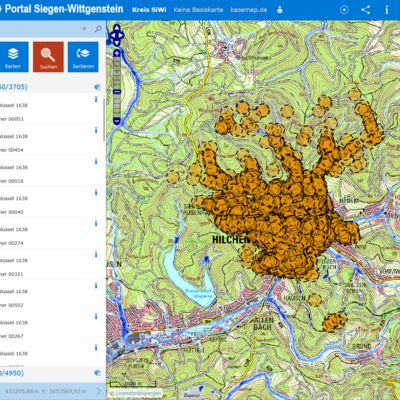Click the result list scrollbar
The height and width of the screenshot is (400, 400).
click(x=104, y=119)
